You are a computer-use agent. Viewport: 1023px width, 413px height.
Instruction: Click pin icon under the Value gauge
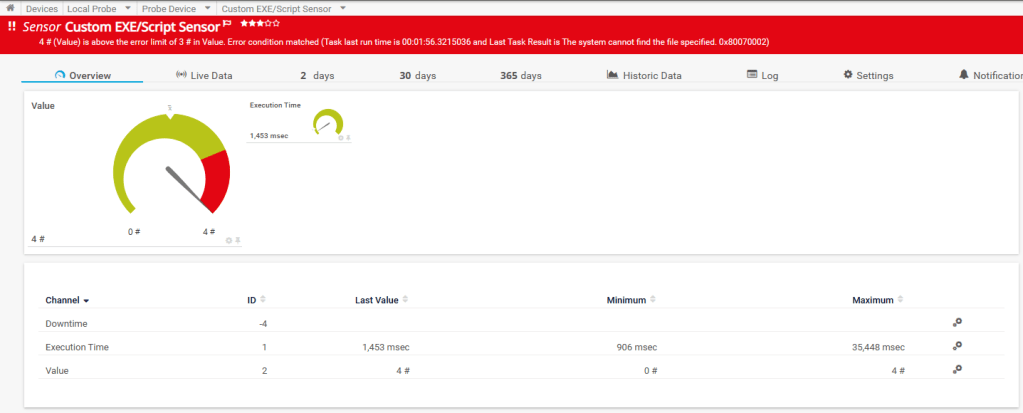[x=238, y=240]
